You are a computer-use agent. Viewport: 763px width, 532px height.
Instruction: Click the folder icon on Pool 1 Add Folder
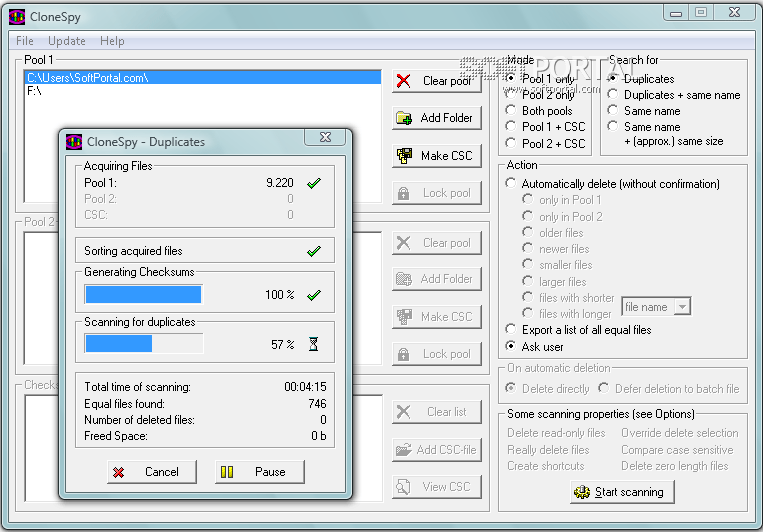tap(404, 118)
